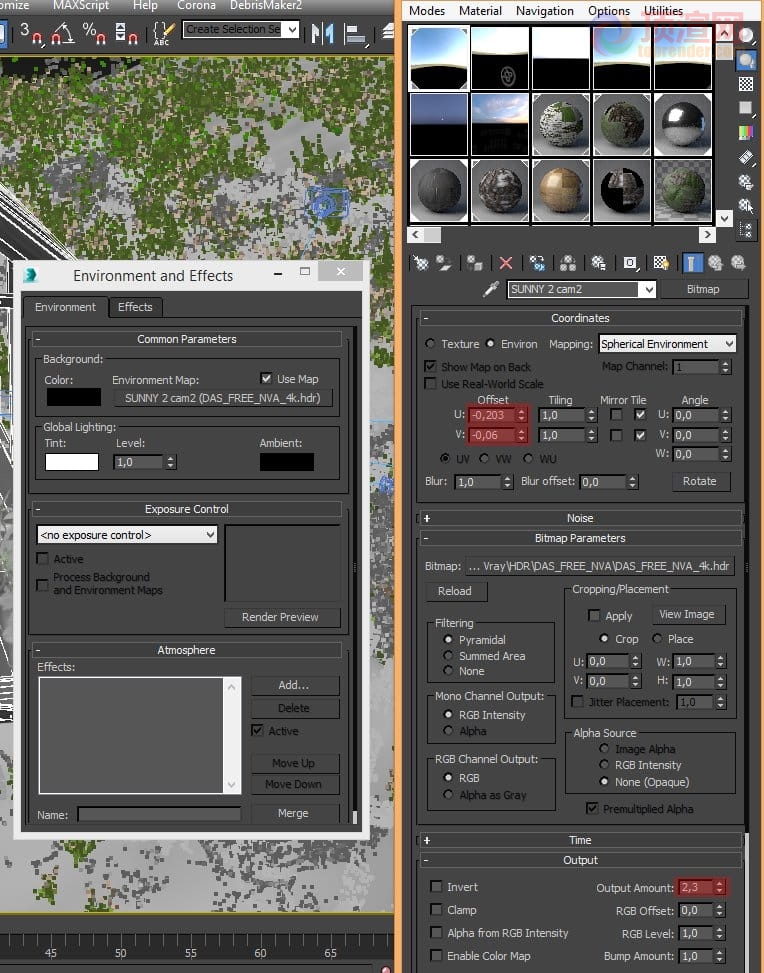
Task: Toggle Atmosphere Active checkbox
Action: pyautogui.click(x=257, y=730)
